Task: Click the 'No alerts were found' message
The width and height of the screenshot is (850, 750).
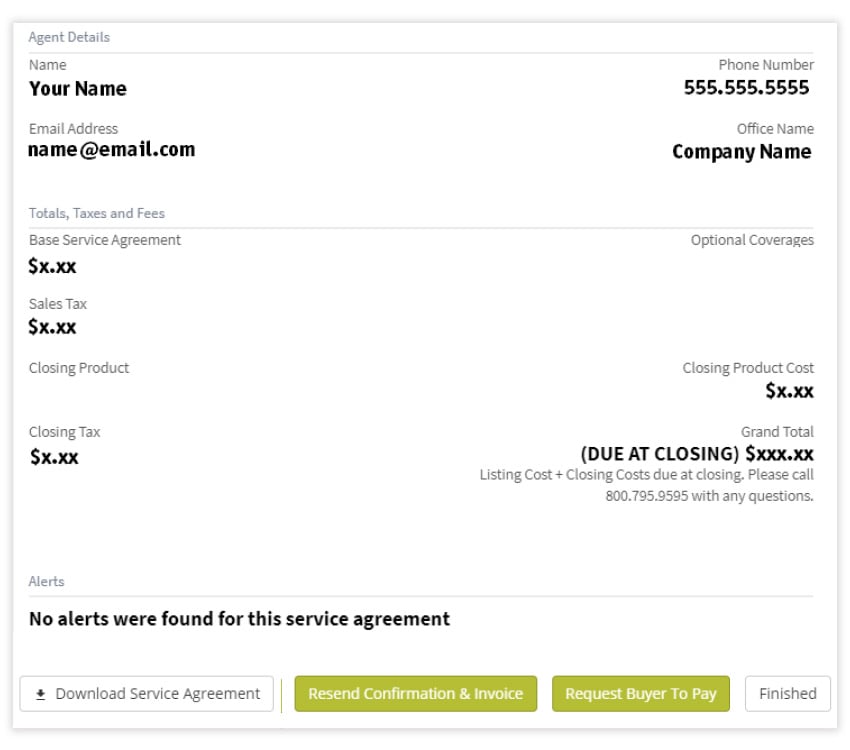Action: click(x=239, y=619)
